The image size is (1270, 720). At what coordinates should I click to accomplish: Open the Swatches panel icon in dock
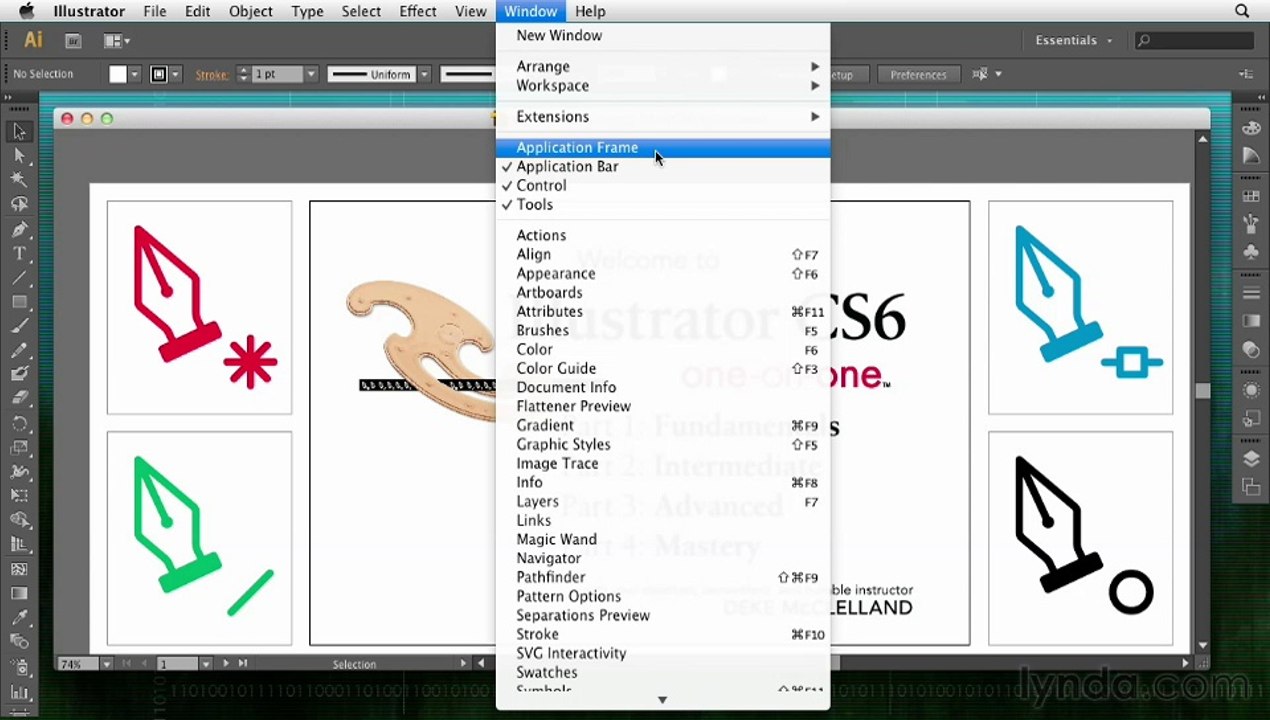point(1251,197)
